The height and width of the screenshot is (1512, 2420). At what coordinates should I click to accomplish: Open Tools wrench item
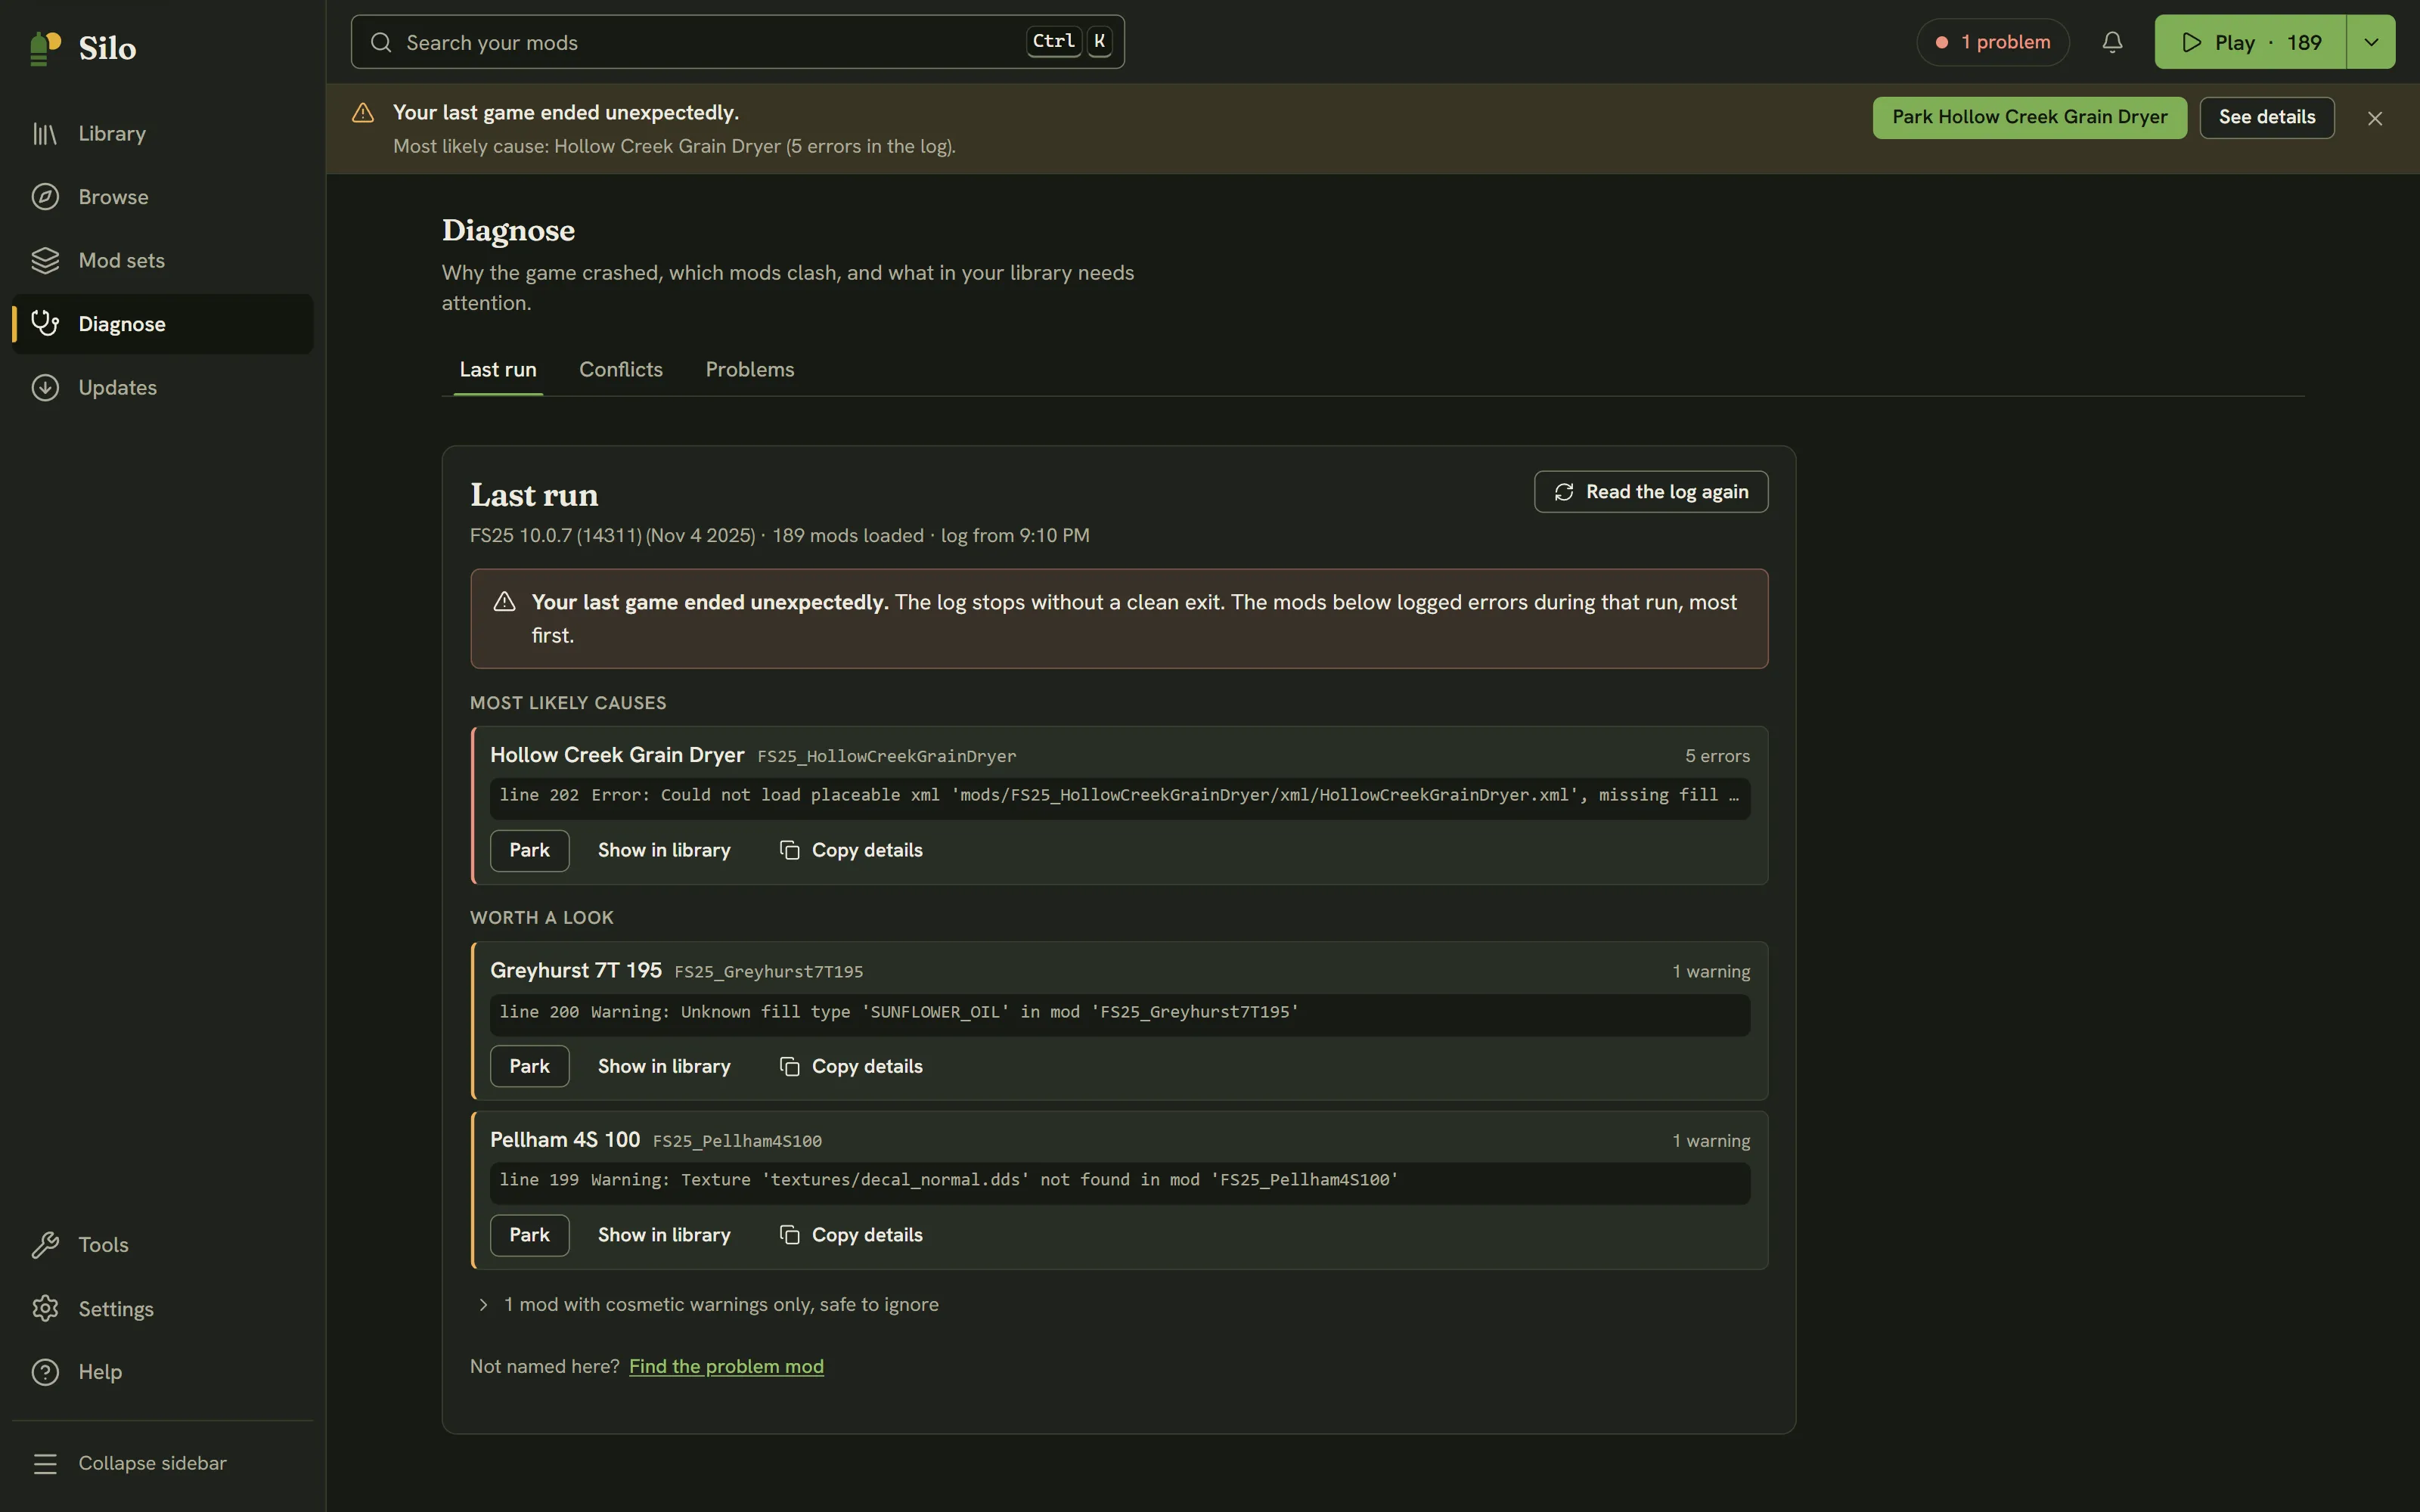click(162, 1245)
